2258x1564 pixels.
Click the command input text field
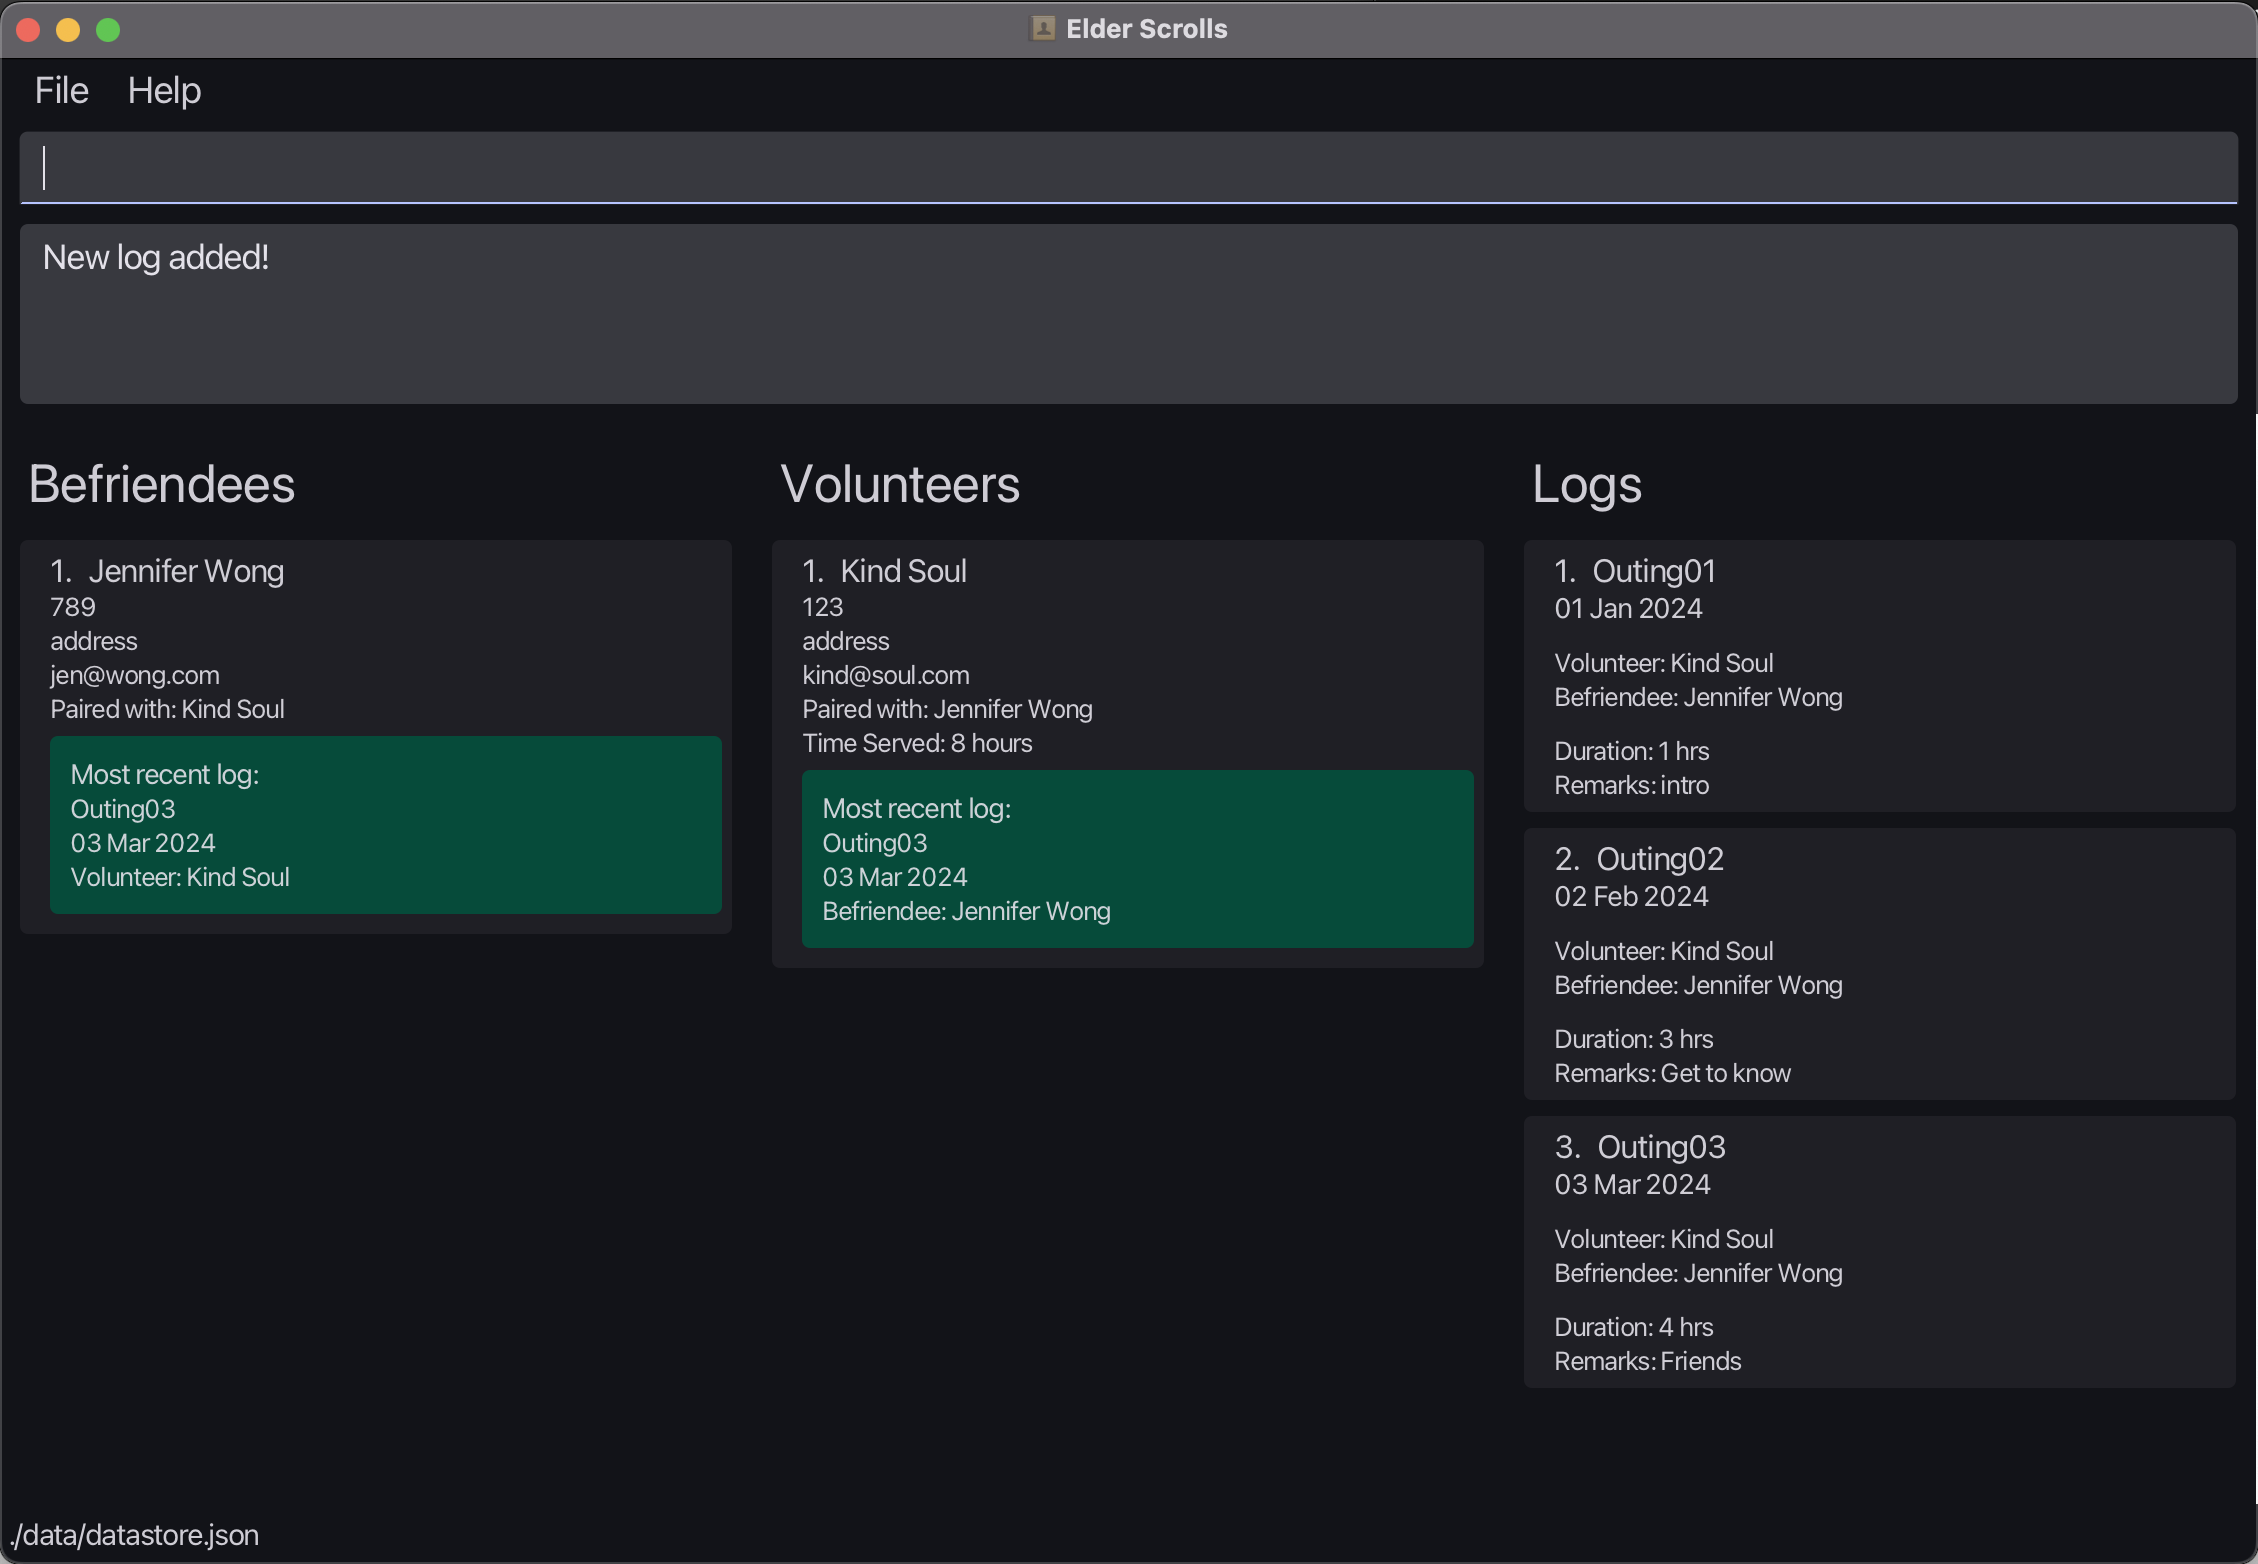coord(1128,168)
